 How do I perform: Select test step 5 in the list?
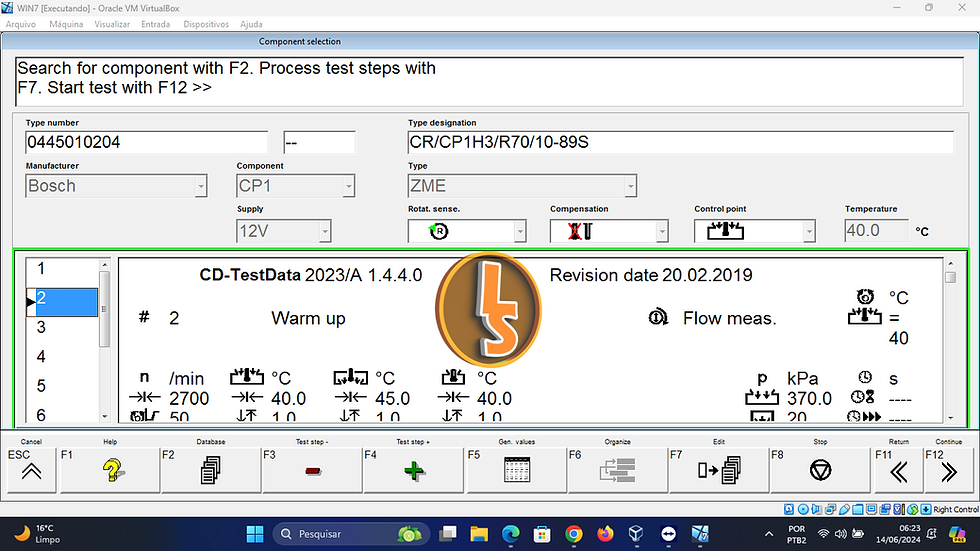point(62,386)
